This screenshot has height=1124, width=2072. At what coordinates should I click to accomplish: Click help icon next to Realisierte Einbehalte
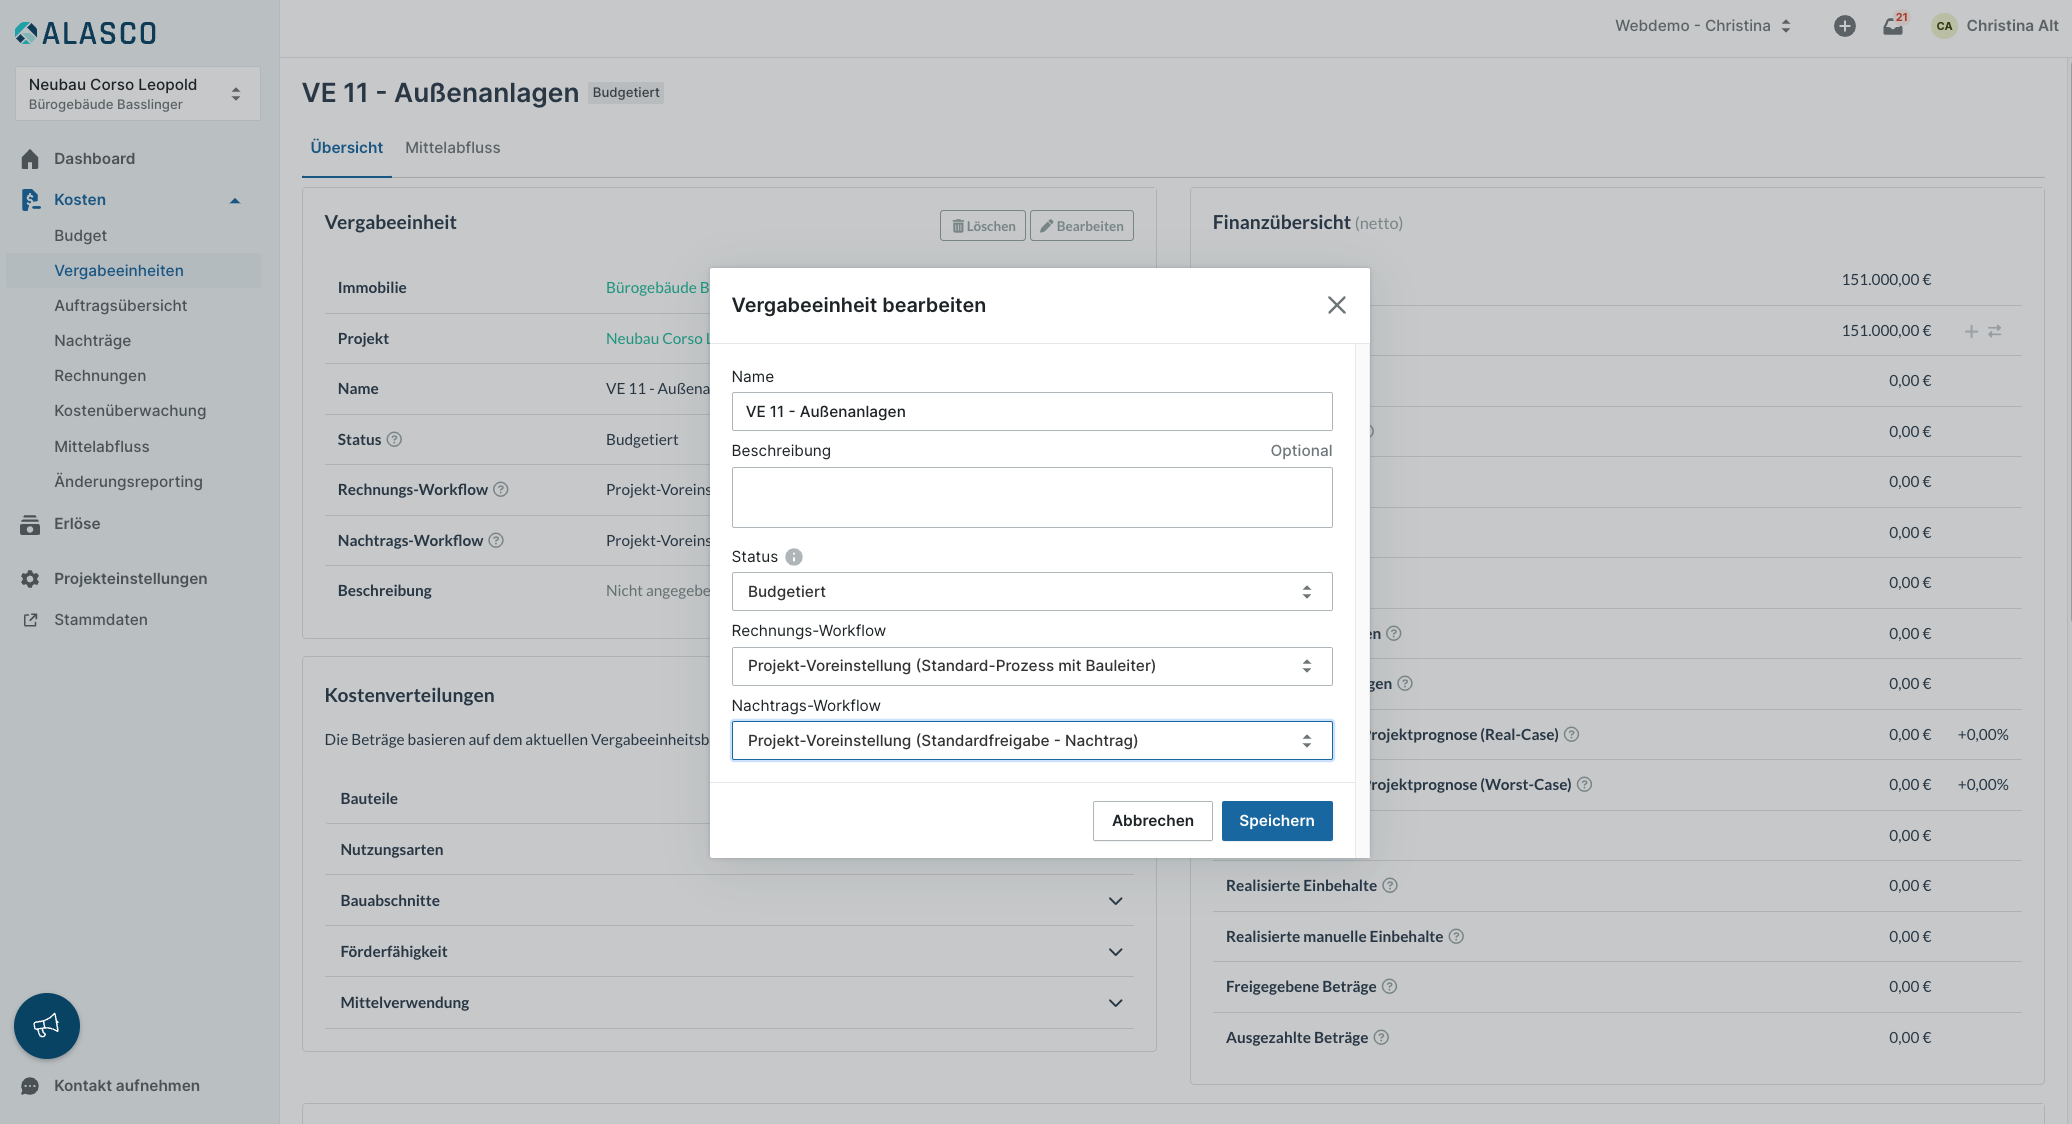pyautogui.click(x=1390, y=886)
